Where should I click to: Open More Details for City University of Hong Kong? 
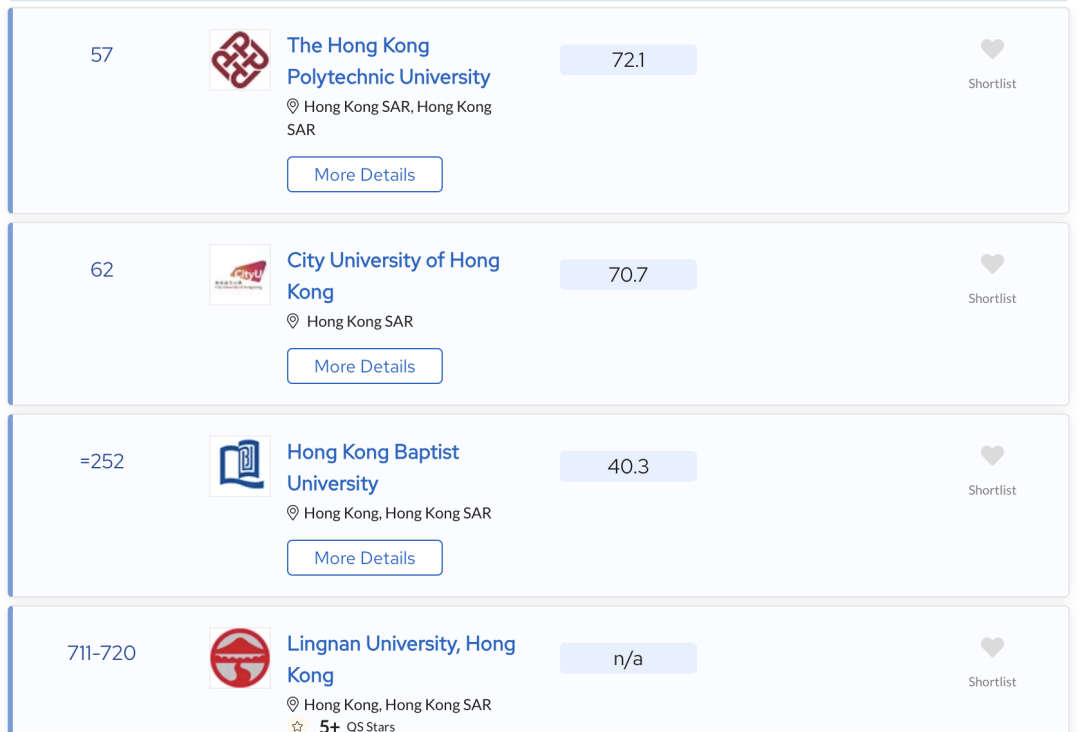click(x=365, y=366)
